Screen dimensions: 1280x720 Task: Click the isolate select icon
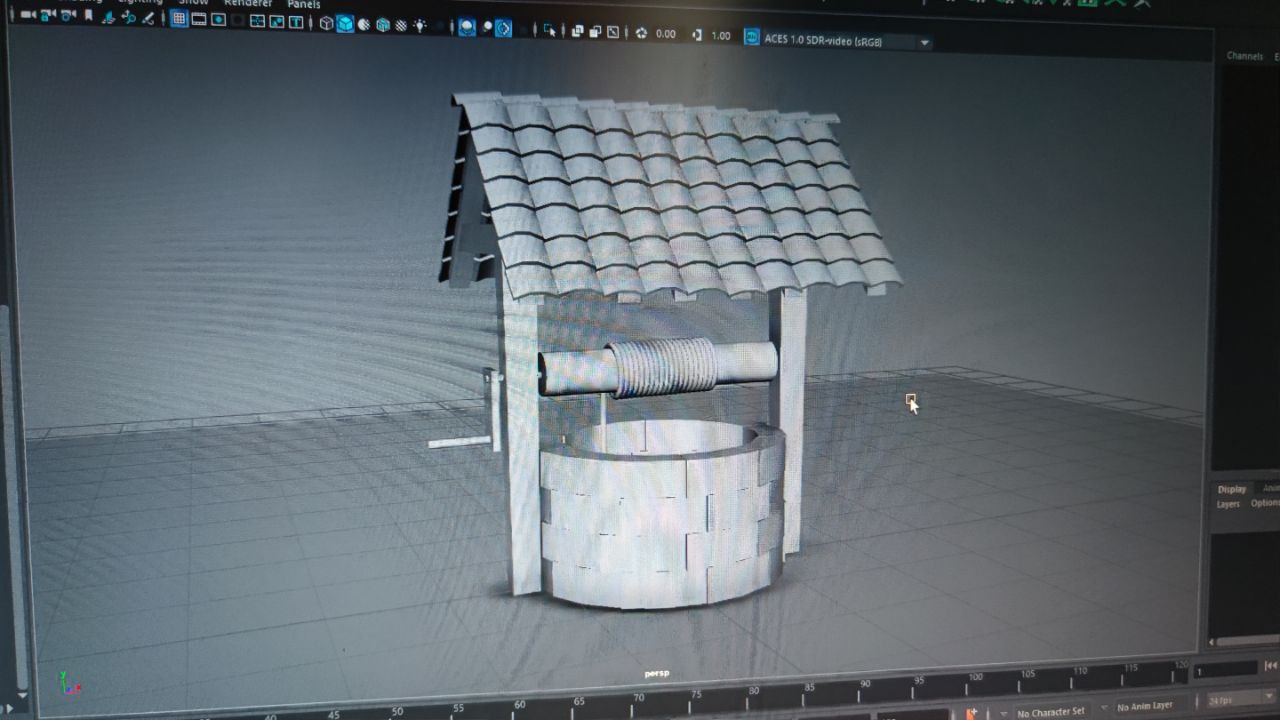tap(550, 30)
